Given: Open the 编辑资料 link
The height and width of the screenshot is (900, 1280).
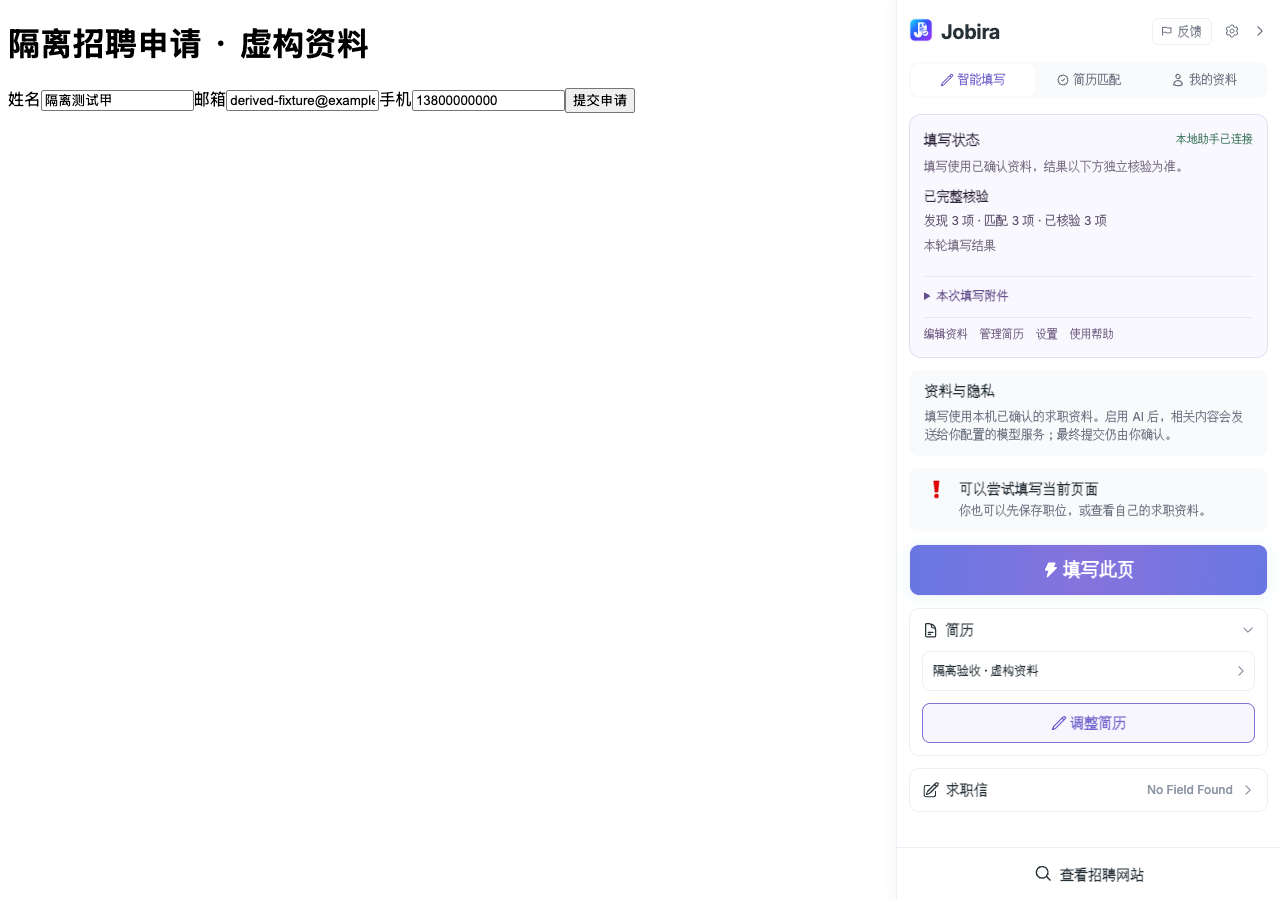Looking at the screenshot, I should [x=946, y=334].
